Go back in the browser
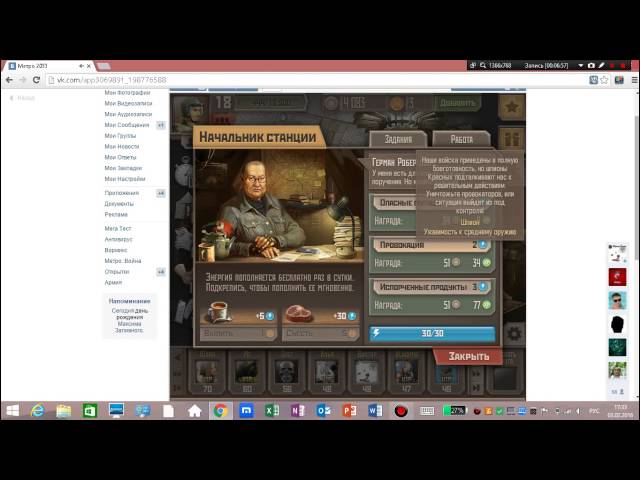The width and height of the screenshot is (640, 480). (9, 80)
